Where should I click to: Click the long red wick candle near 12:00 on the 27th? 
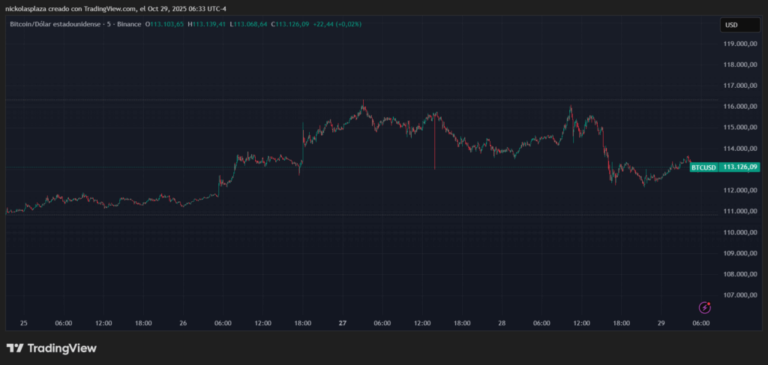434,142
